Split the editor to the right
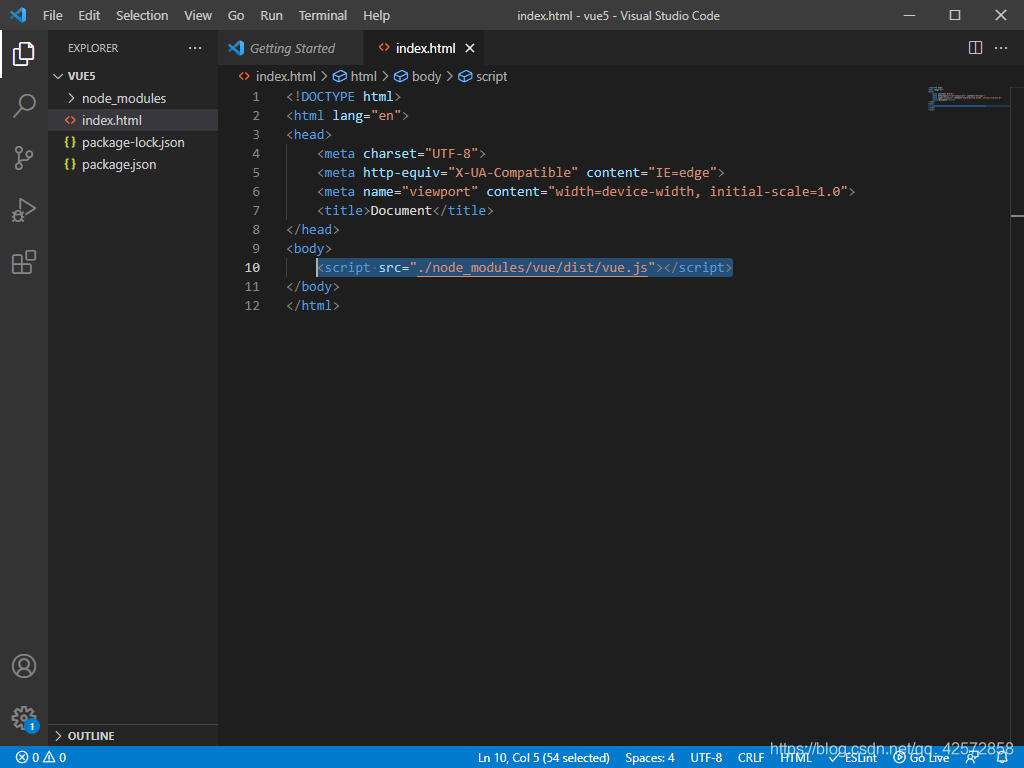The width and height of the screenshot is (1024, 768). pyautogui.click(x=975, y=48)
